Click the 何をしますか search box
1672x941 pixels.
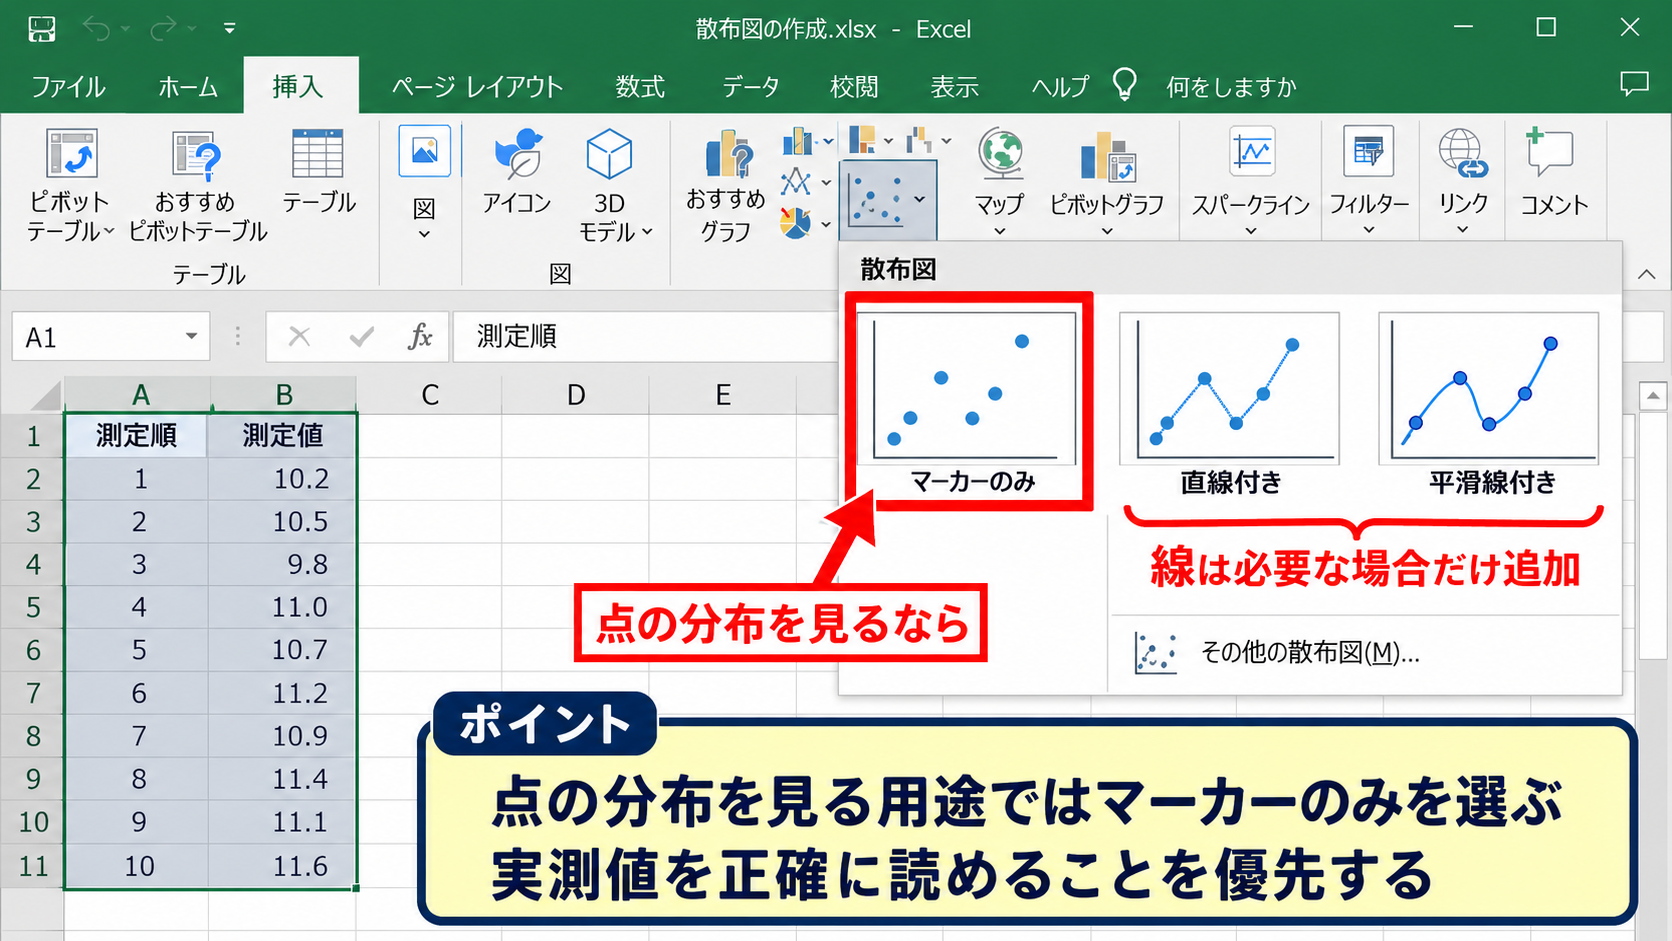tap(1230, 87)
